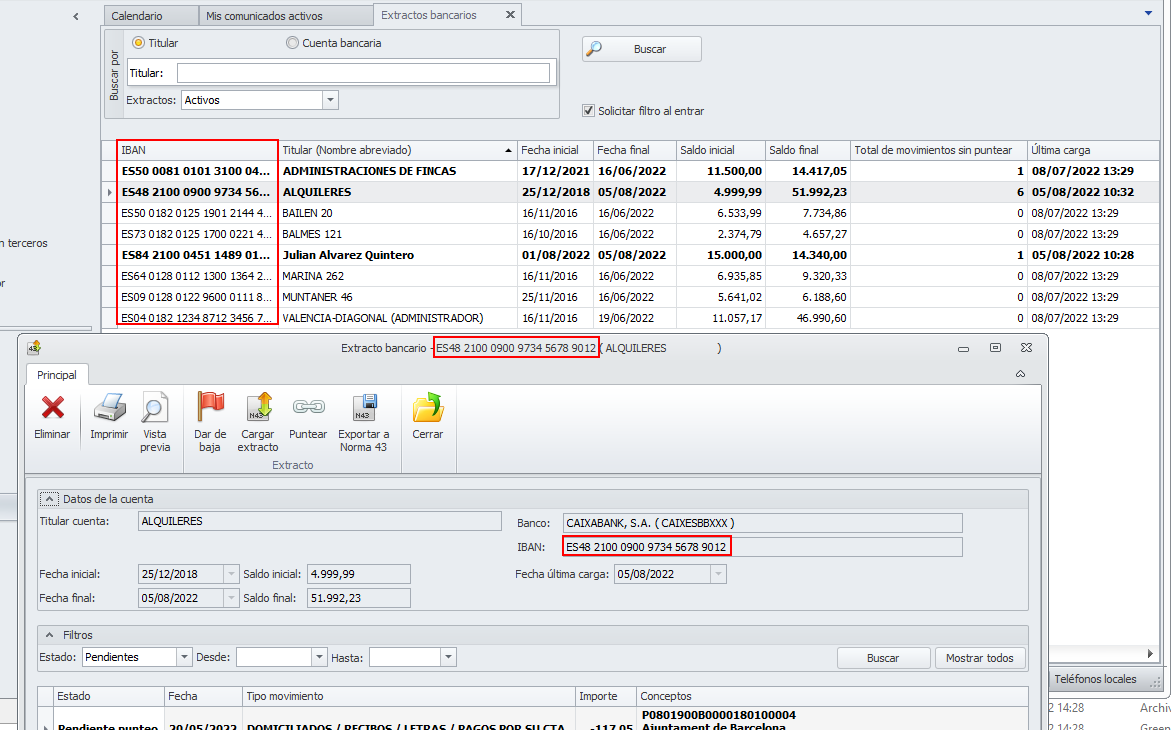Collapse the Datos de la cuenta section
Image resolution: width=1171 pixels, height=730 pixels.
click(x=48, y=498)
